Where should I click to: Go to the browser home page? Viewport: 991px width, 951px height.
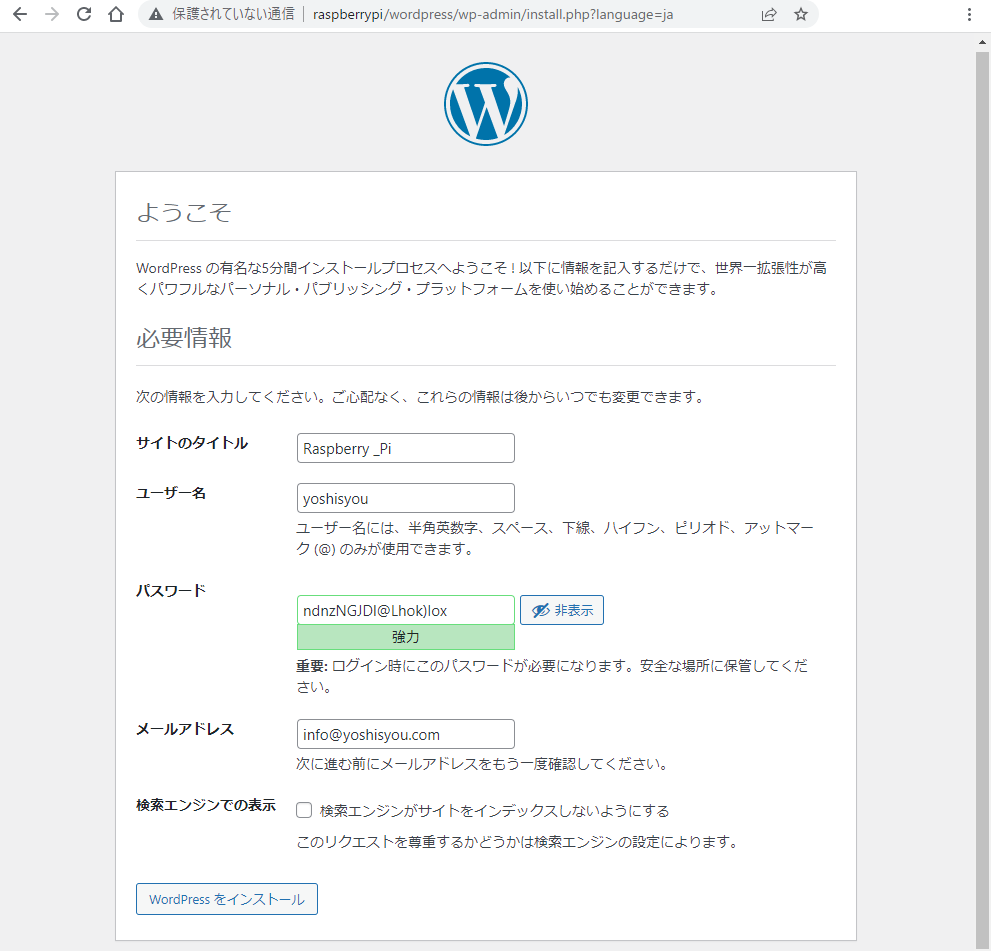(116, 15)
